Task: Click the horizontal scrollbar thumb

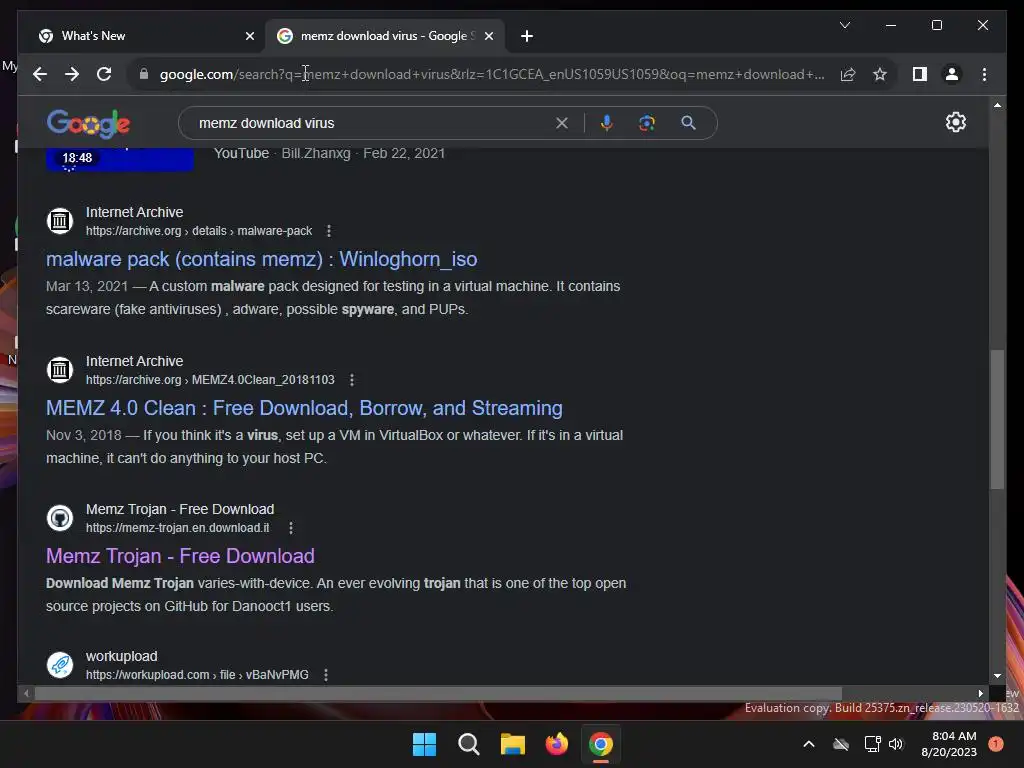Action: pyautogui.click(x=438, y=694)
